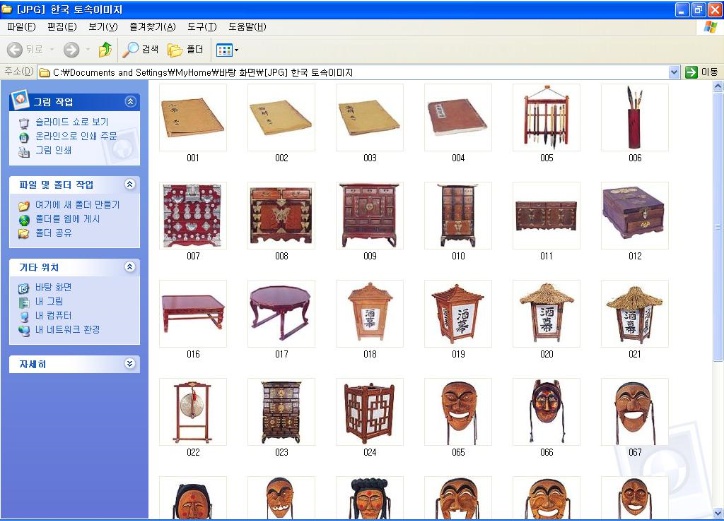Click the vertical scrollbar up arrow
This screenshot has width=724, height=521.
pyautogui.click(x=718, y=86)
